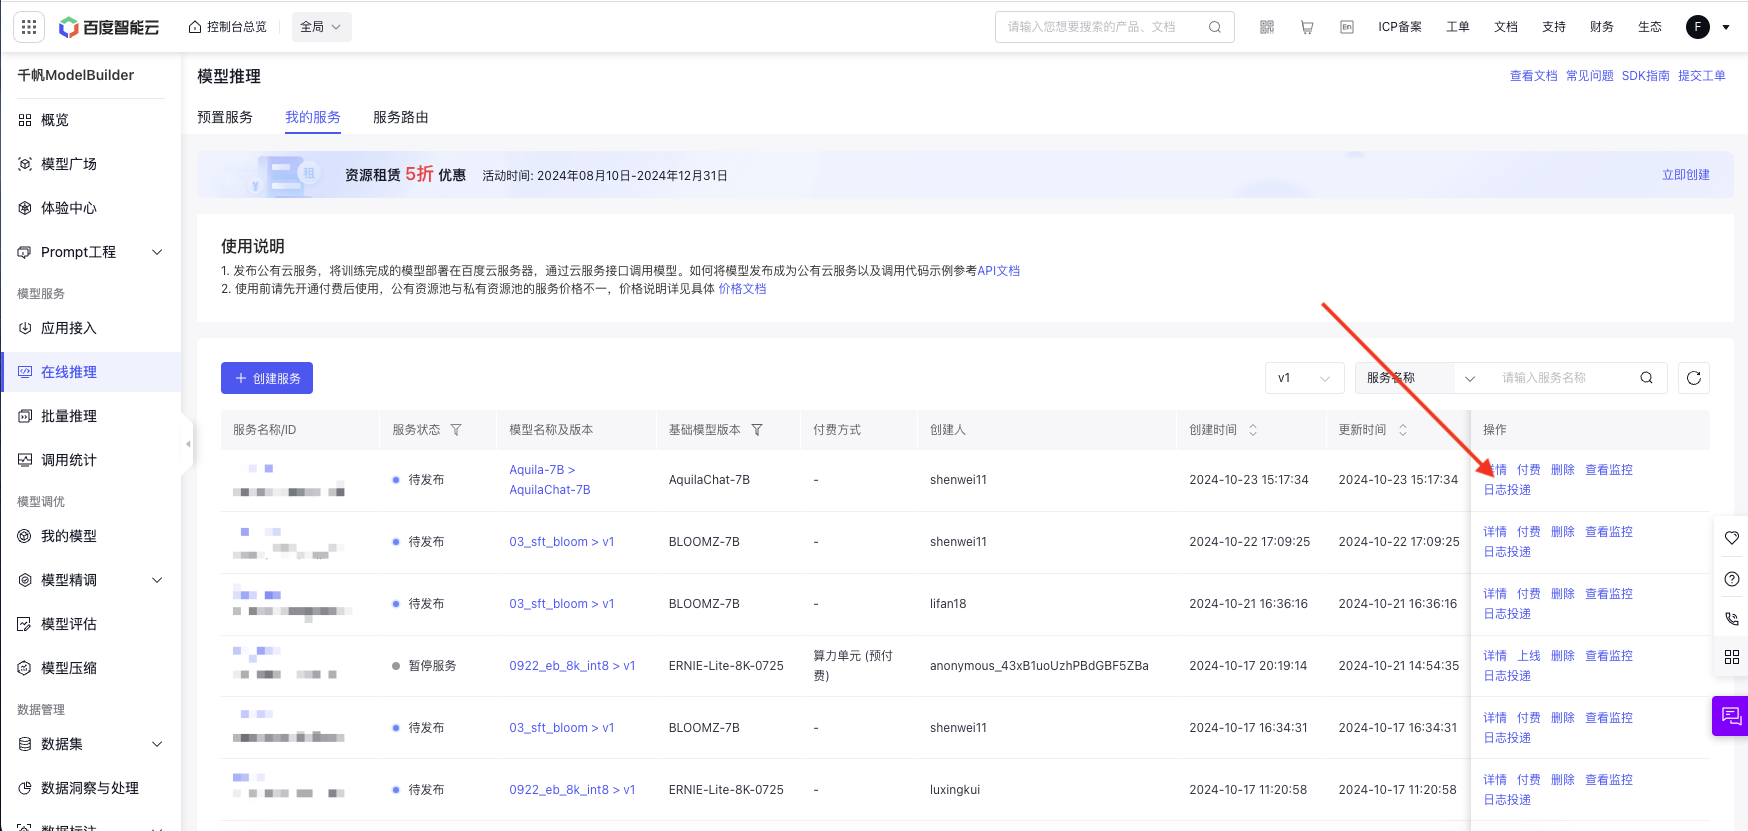The width and height of the screenshot is (1748, 831).
Task: Switch language with the En icon
Action: coord(1347,27)
